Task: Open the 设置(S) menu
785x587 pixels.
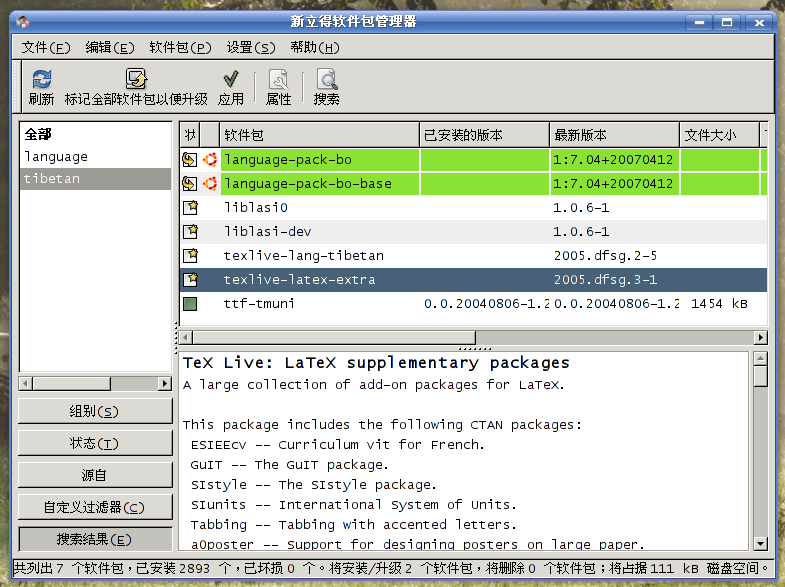Action: pyautogui.click(x=251, y=48)
